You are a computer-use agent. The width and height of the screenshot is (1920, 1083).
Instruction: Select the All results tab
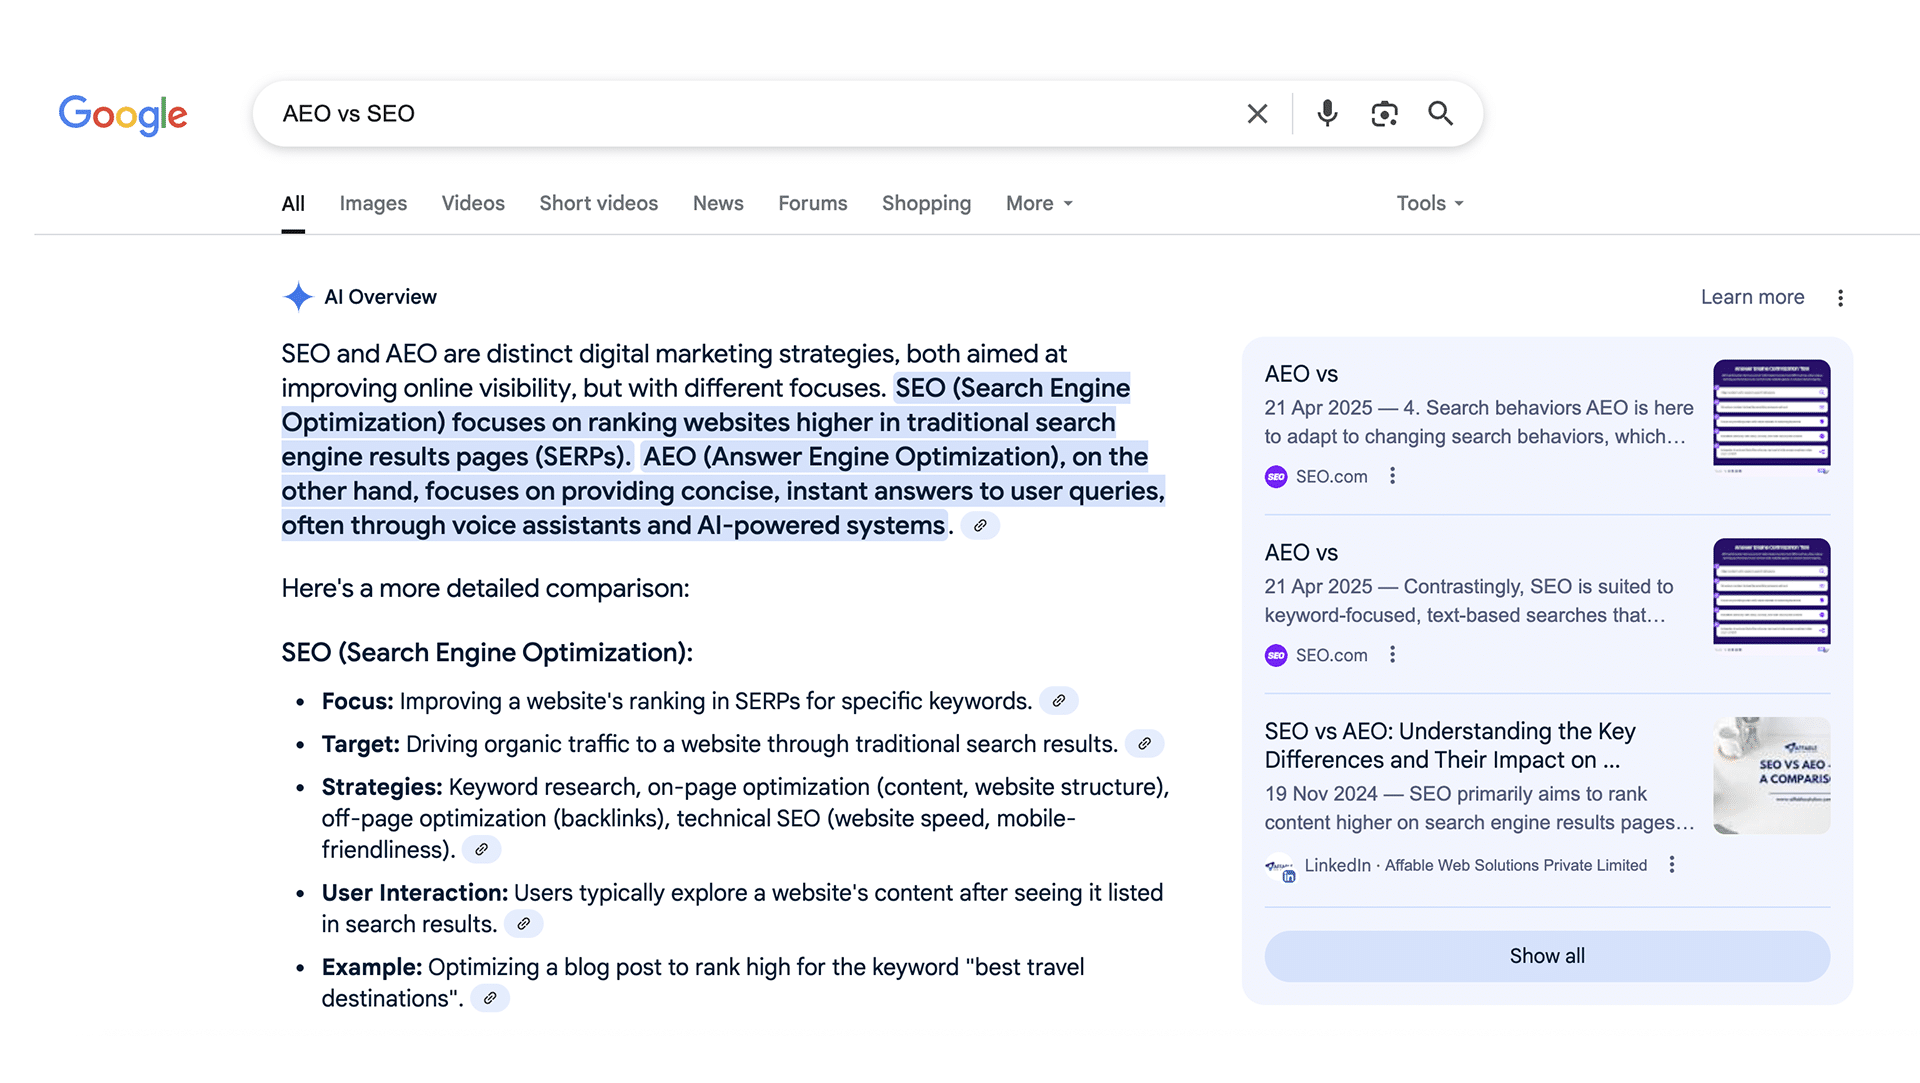pos(293,204)
